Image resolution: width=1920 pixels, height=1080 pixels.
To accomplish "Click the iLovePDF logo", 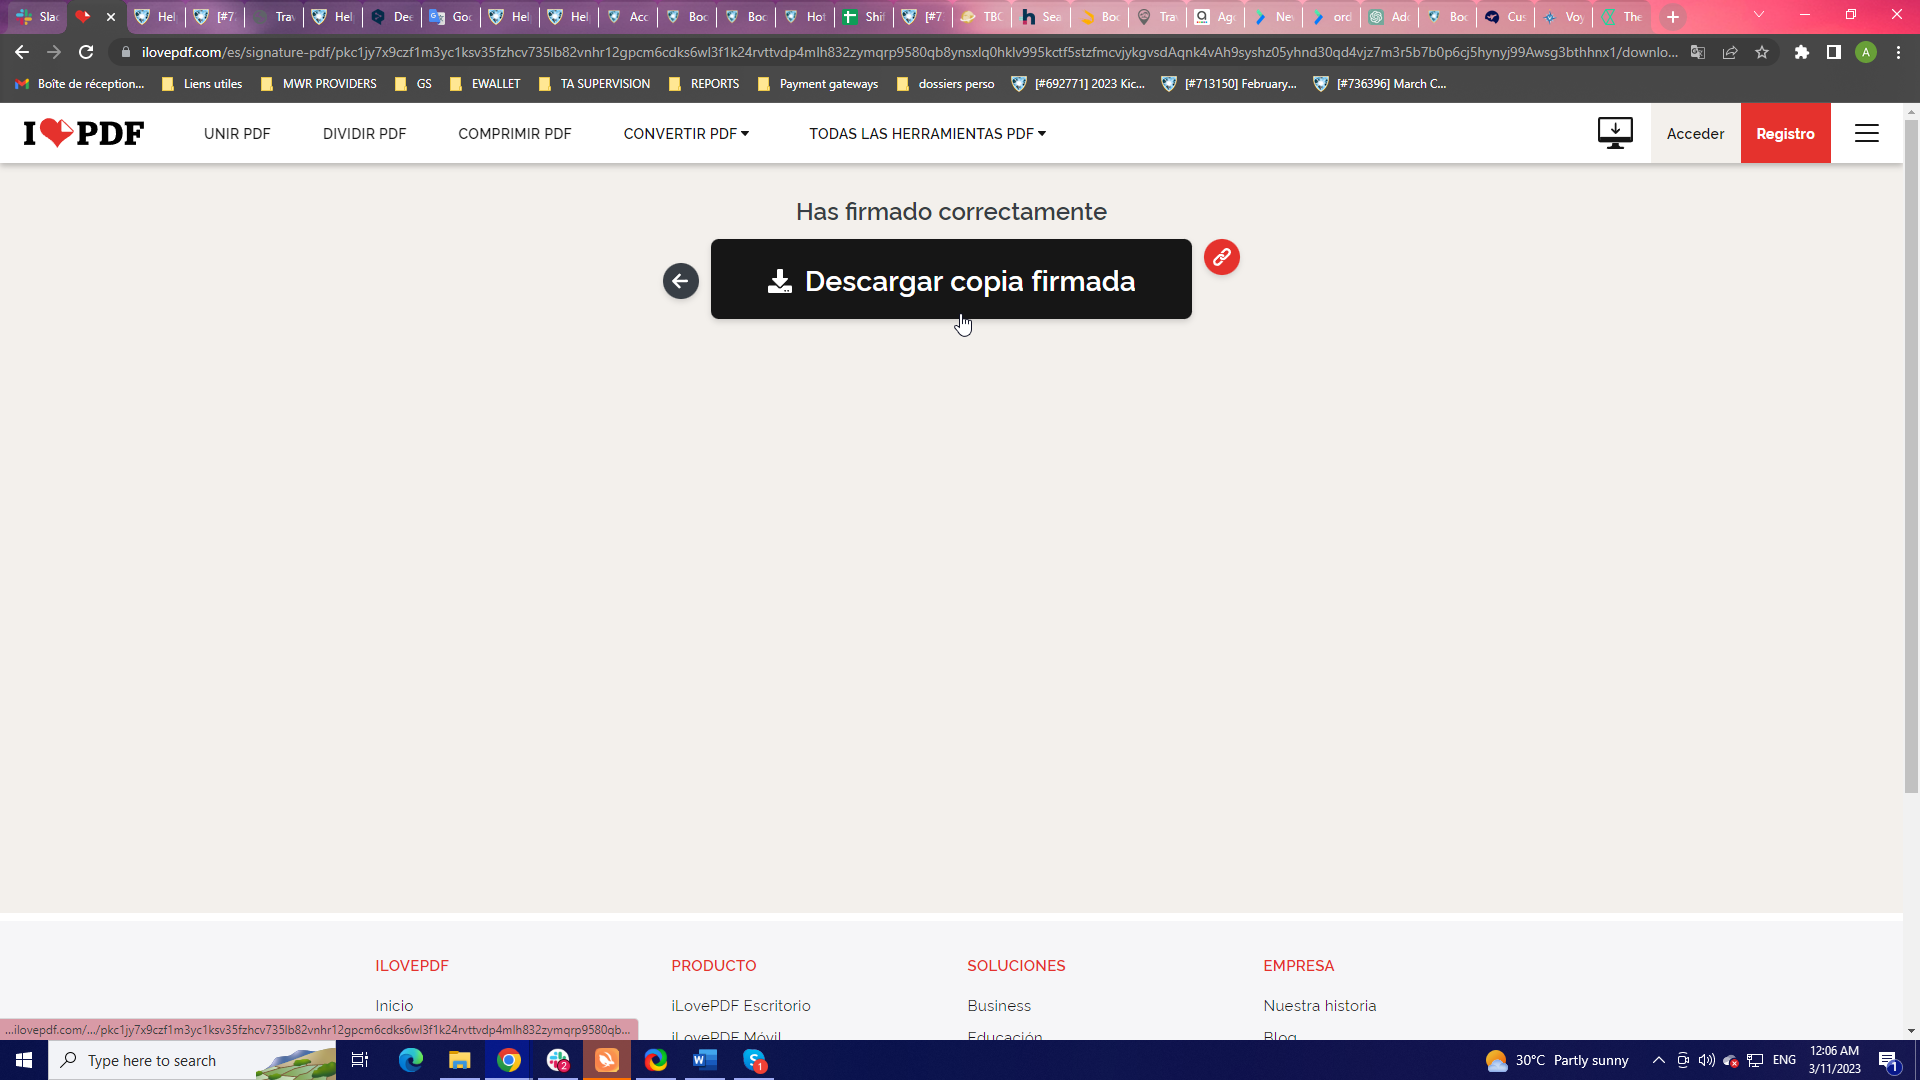I will click(84, 133).
